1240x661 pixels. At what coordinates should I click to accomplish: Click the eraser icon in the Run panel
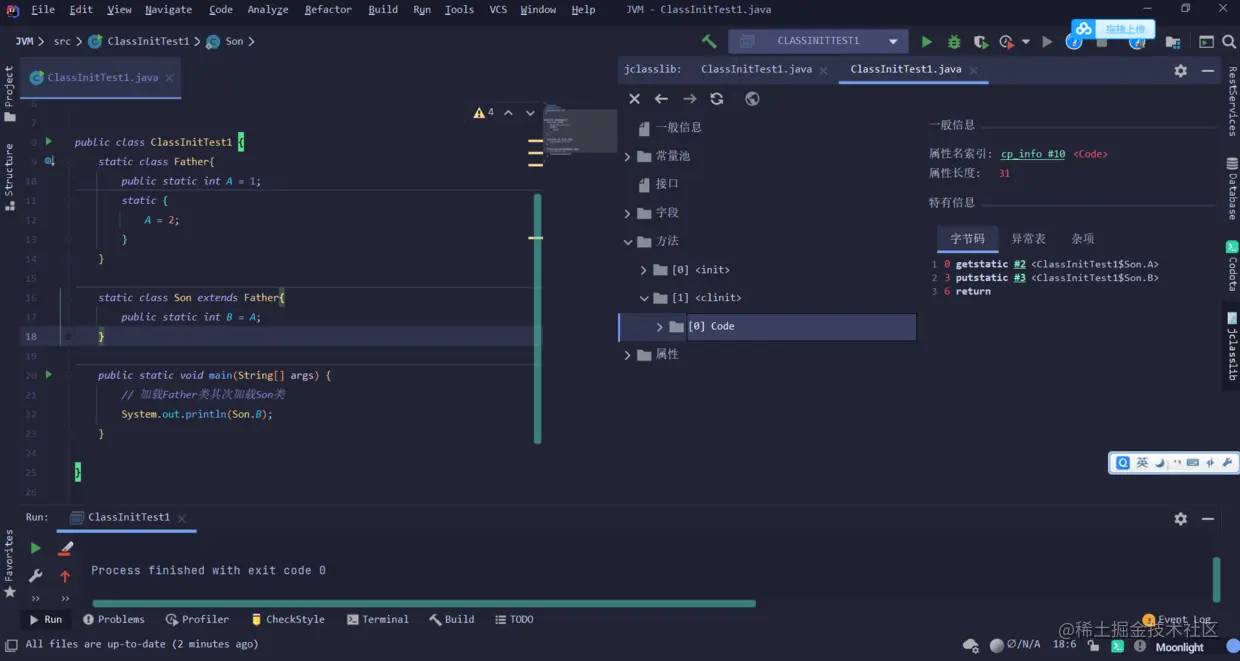65,548
